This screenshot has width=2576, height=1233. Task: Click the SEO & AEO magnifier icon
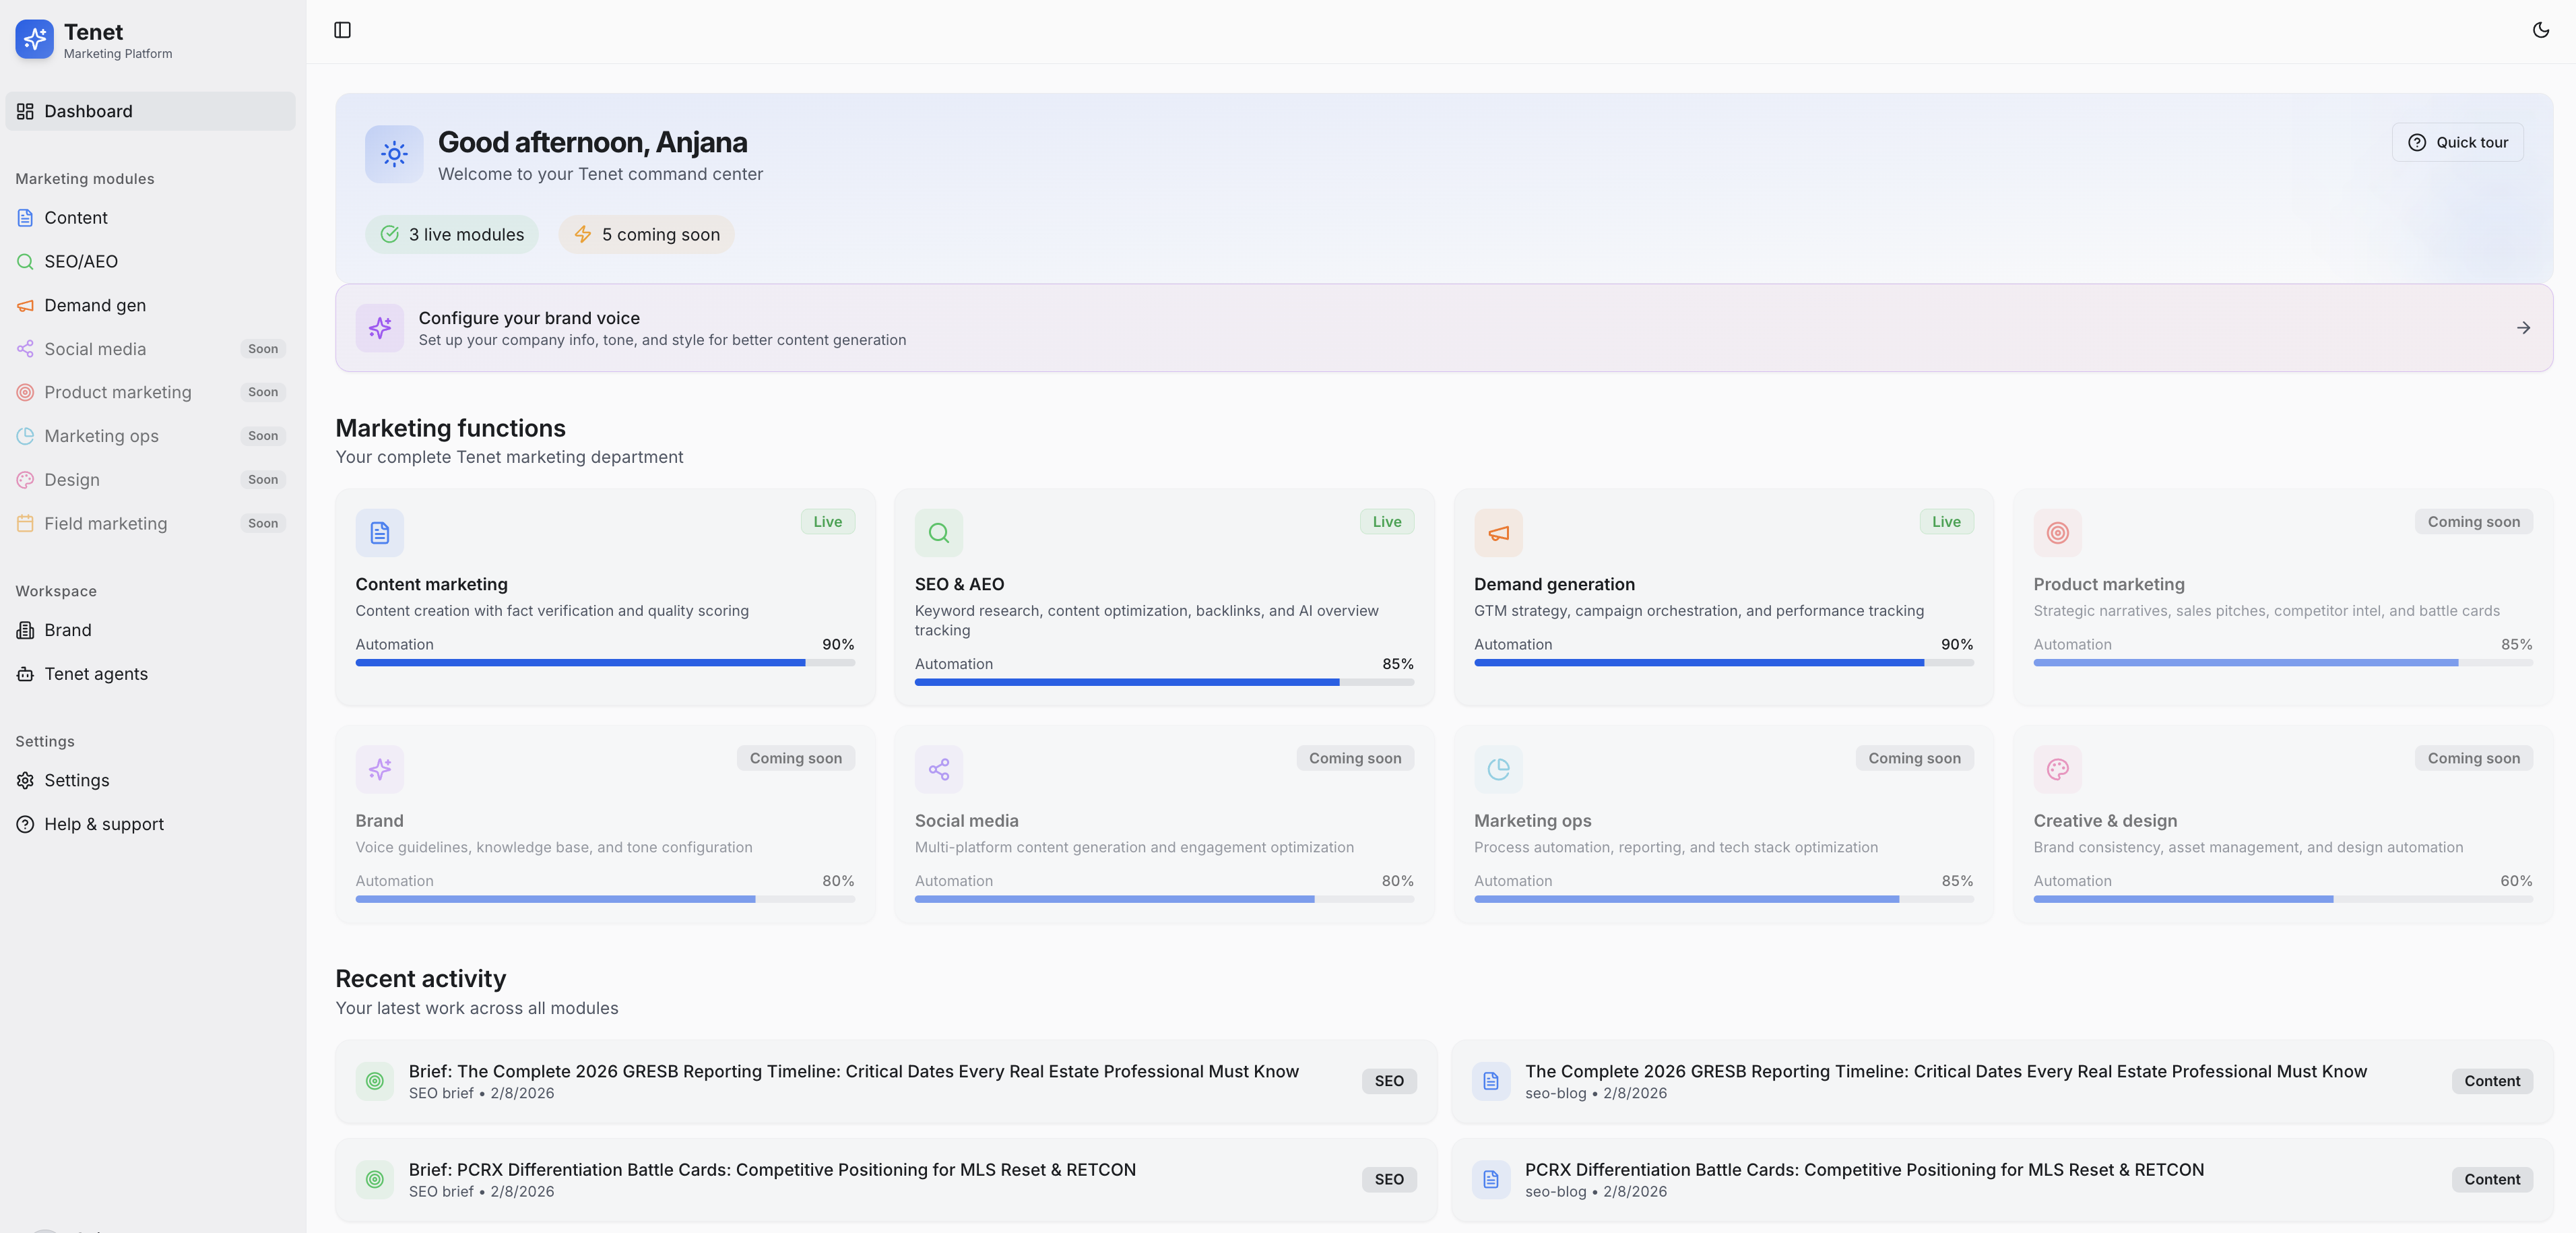[938, 533]
